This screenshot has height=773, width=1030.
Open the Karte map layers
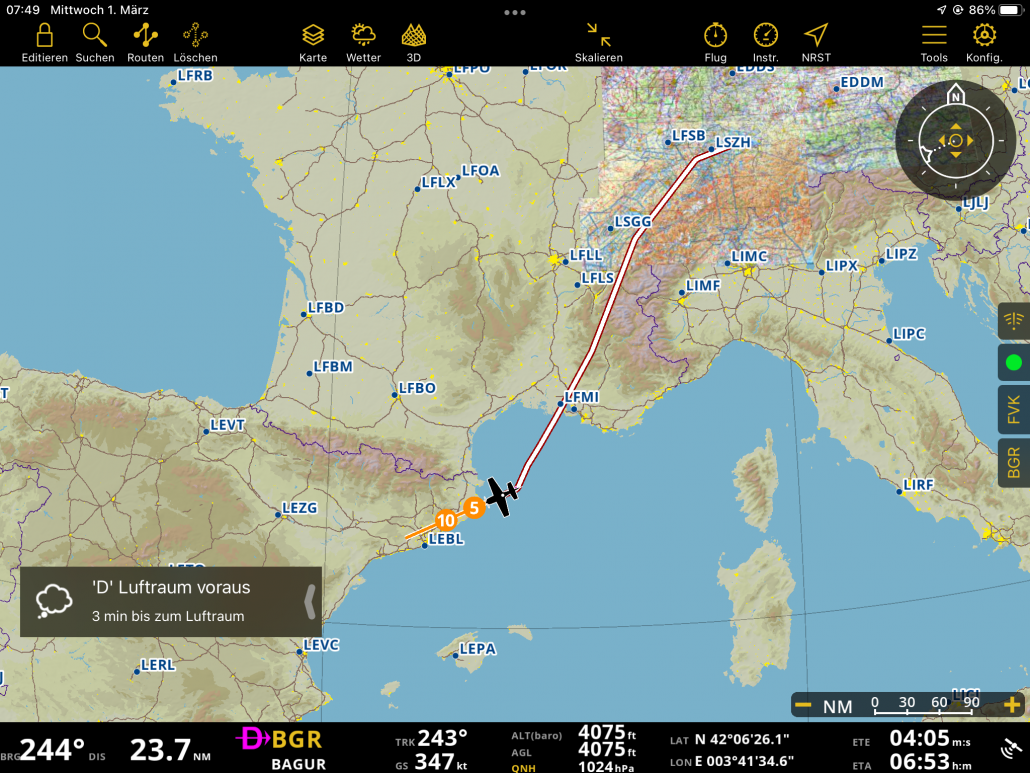313,38
